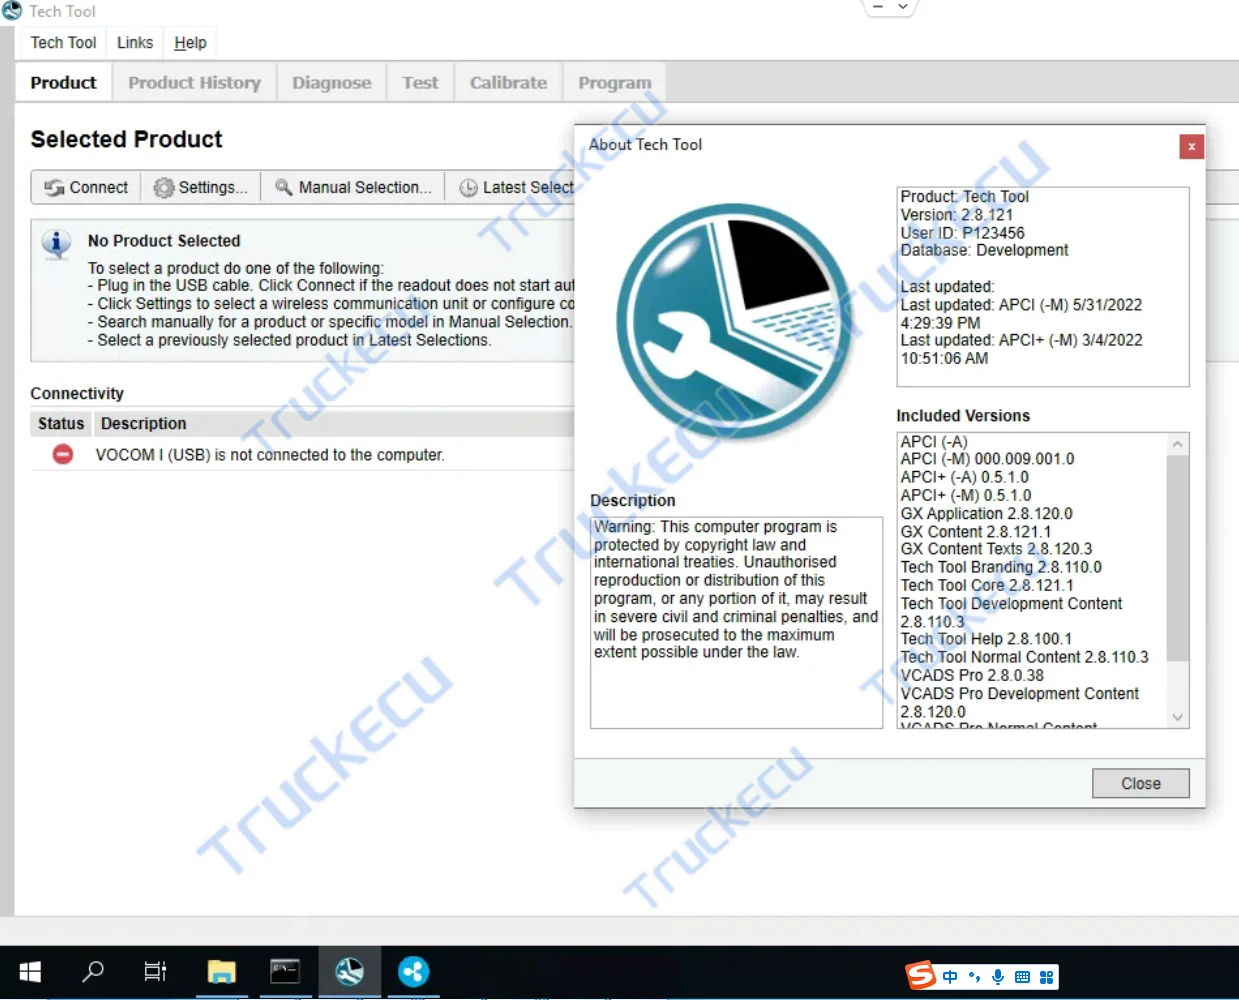The width and height of the screenshot is (1239, 1000).
Task: Select 'GX Application 2.8.120.0' entry
Action: click(x=986, y=513)
